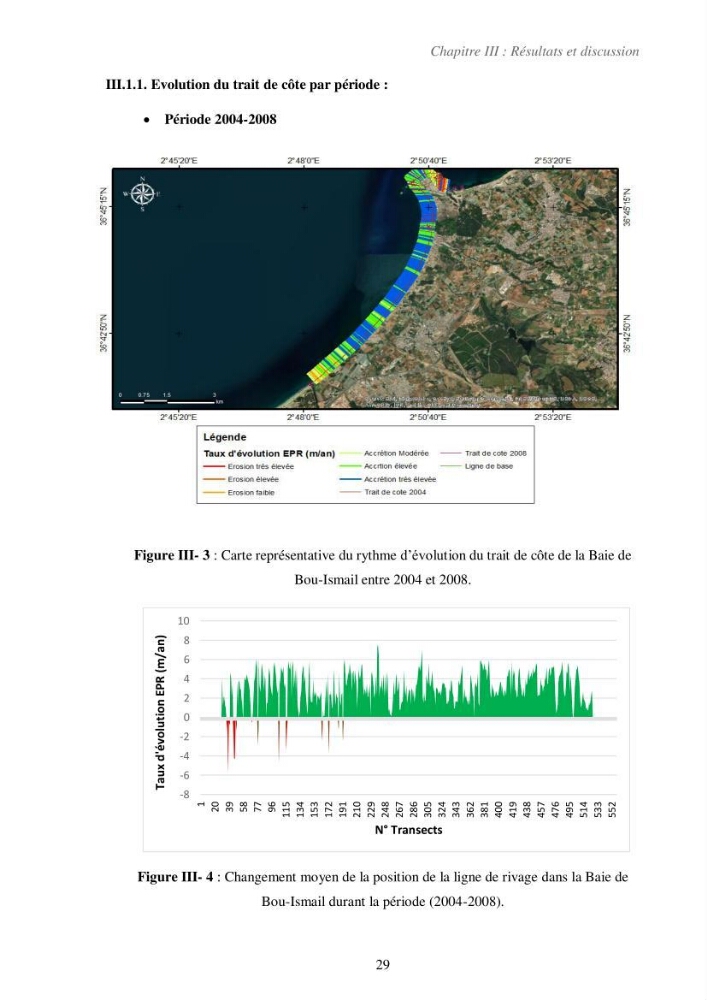The width and height of the screenshot is (707, 1000).
Task: Click the chart y-axis title 'Taux d'évolution EPR (m/an)'
Action: pos(161,712)
